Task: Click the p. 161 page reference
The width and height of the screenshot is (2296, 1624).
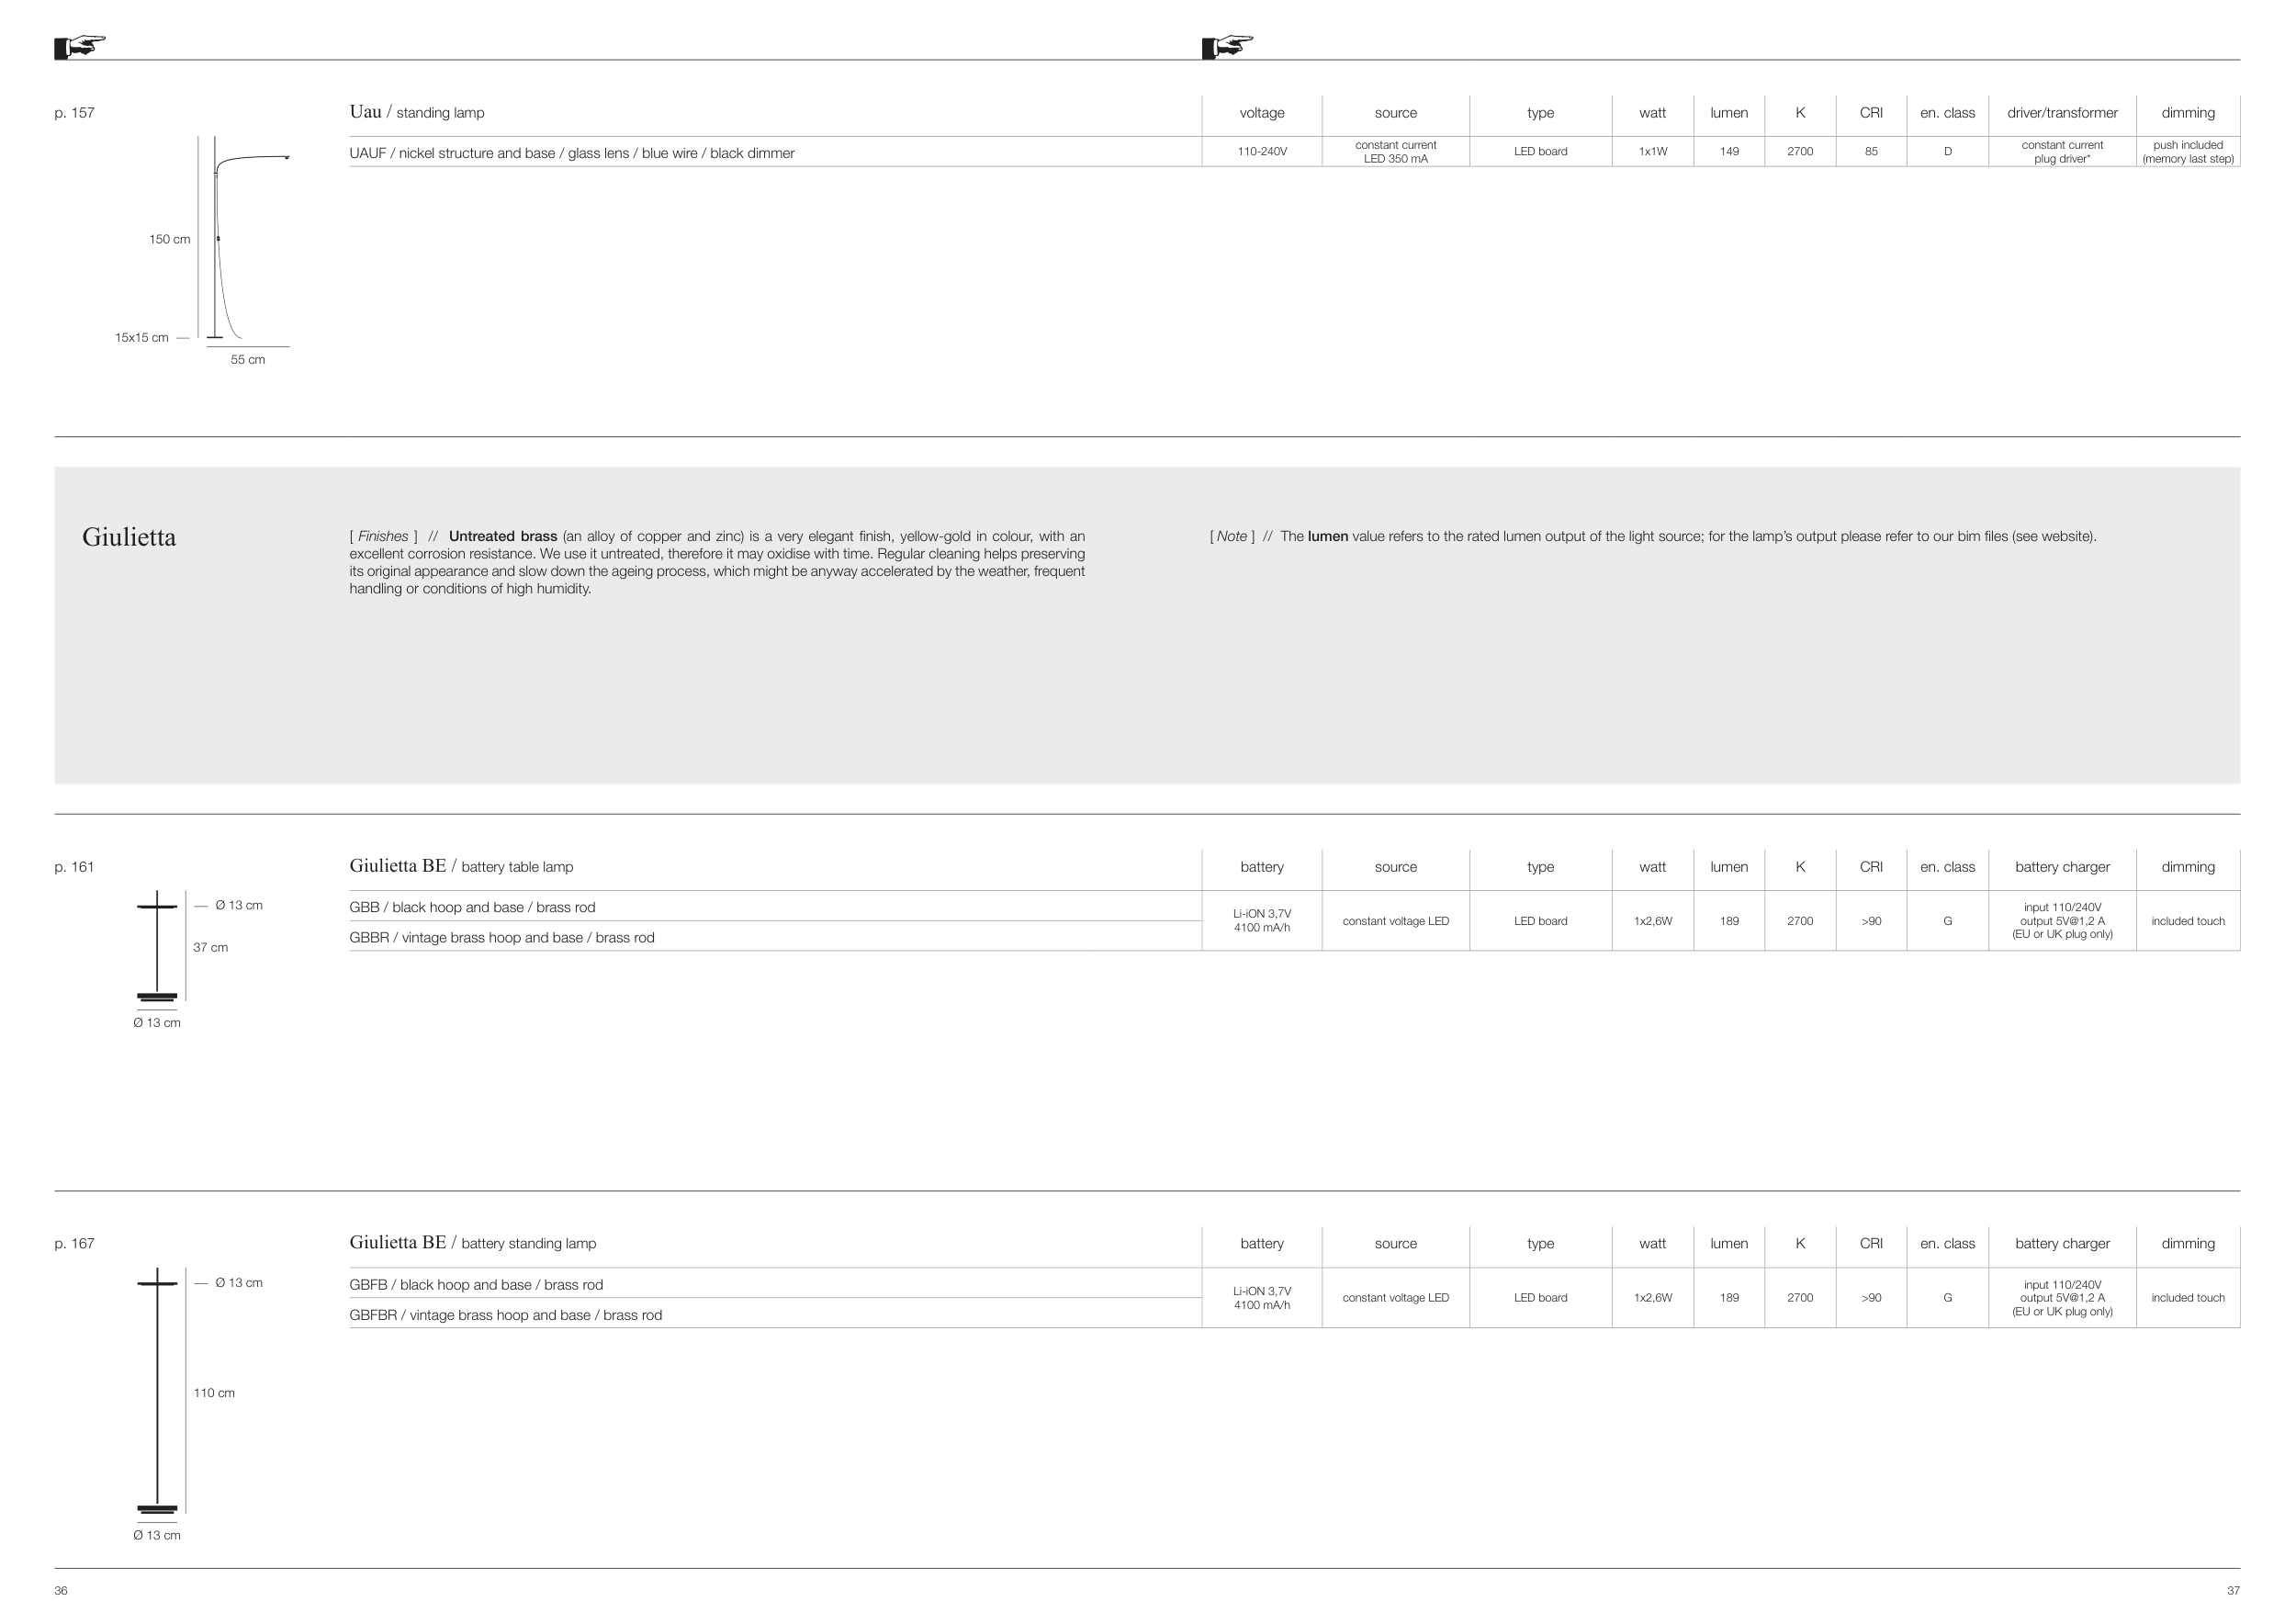Action: coord(74,866)
